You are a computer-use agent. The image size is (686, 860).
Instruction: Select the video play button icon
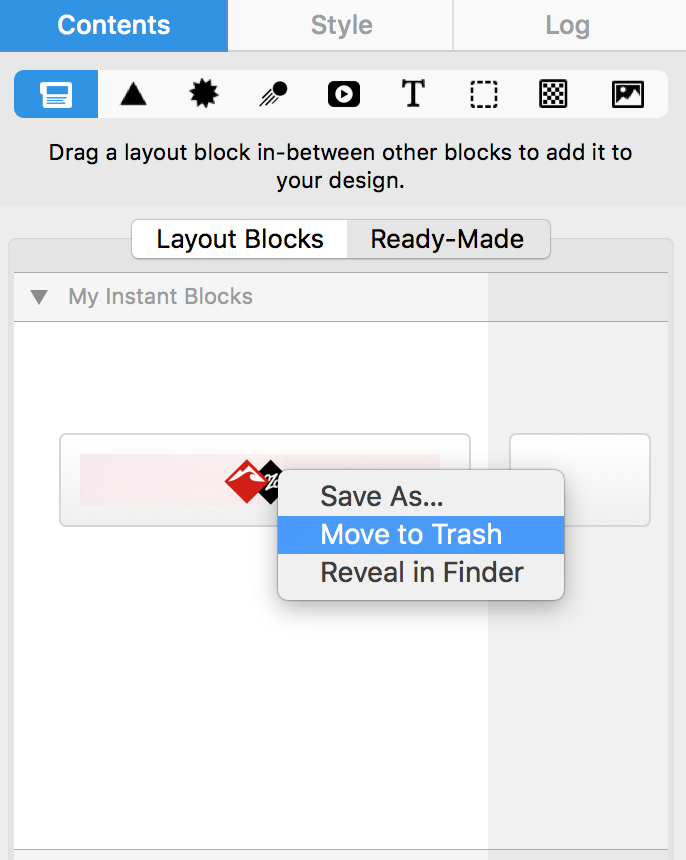point(344,94)
